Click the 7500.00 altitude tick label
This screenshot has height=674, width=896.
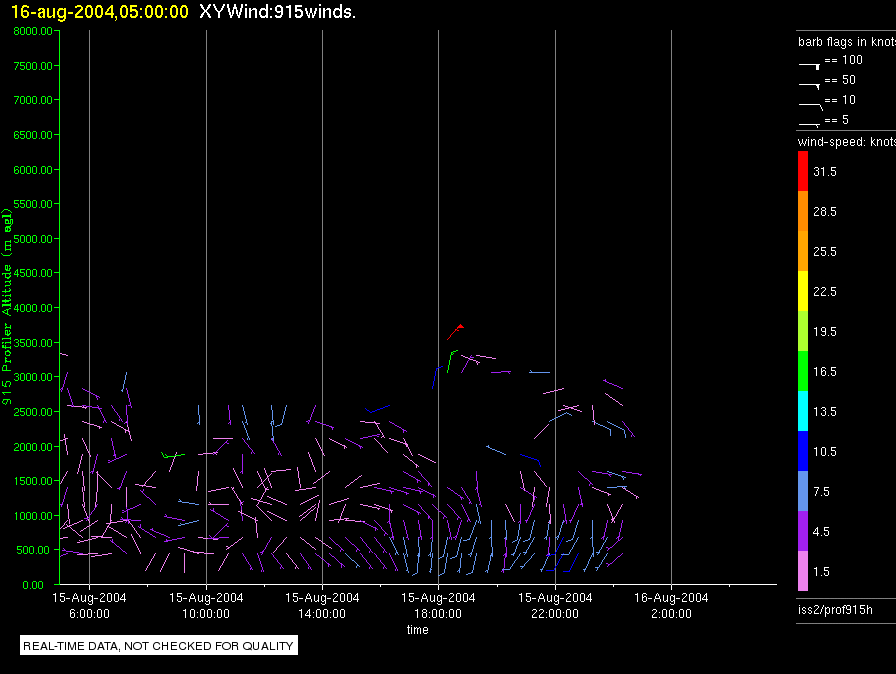[33, 66]
